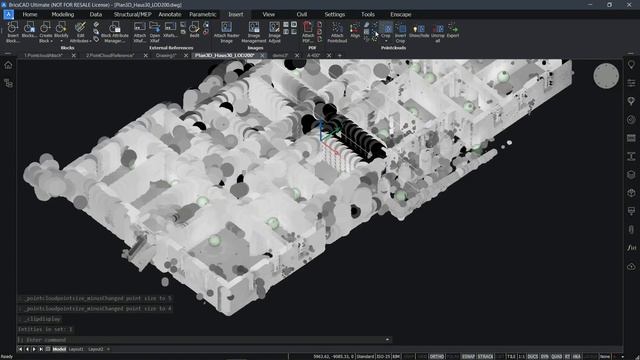Expand the command line history arrow
640x360 pixels.
(x=387, y=340)
